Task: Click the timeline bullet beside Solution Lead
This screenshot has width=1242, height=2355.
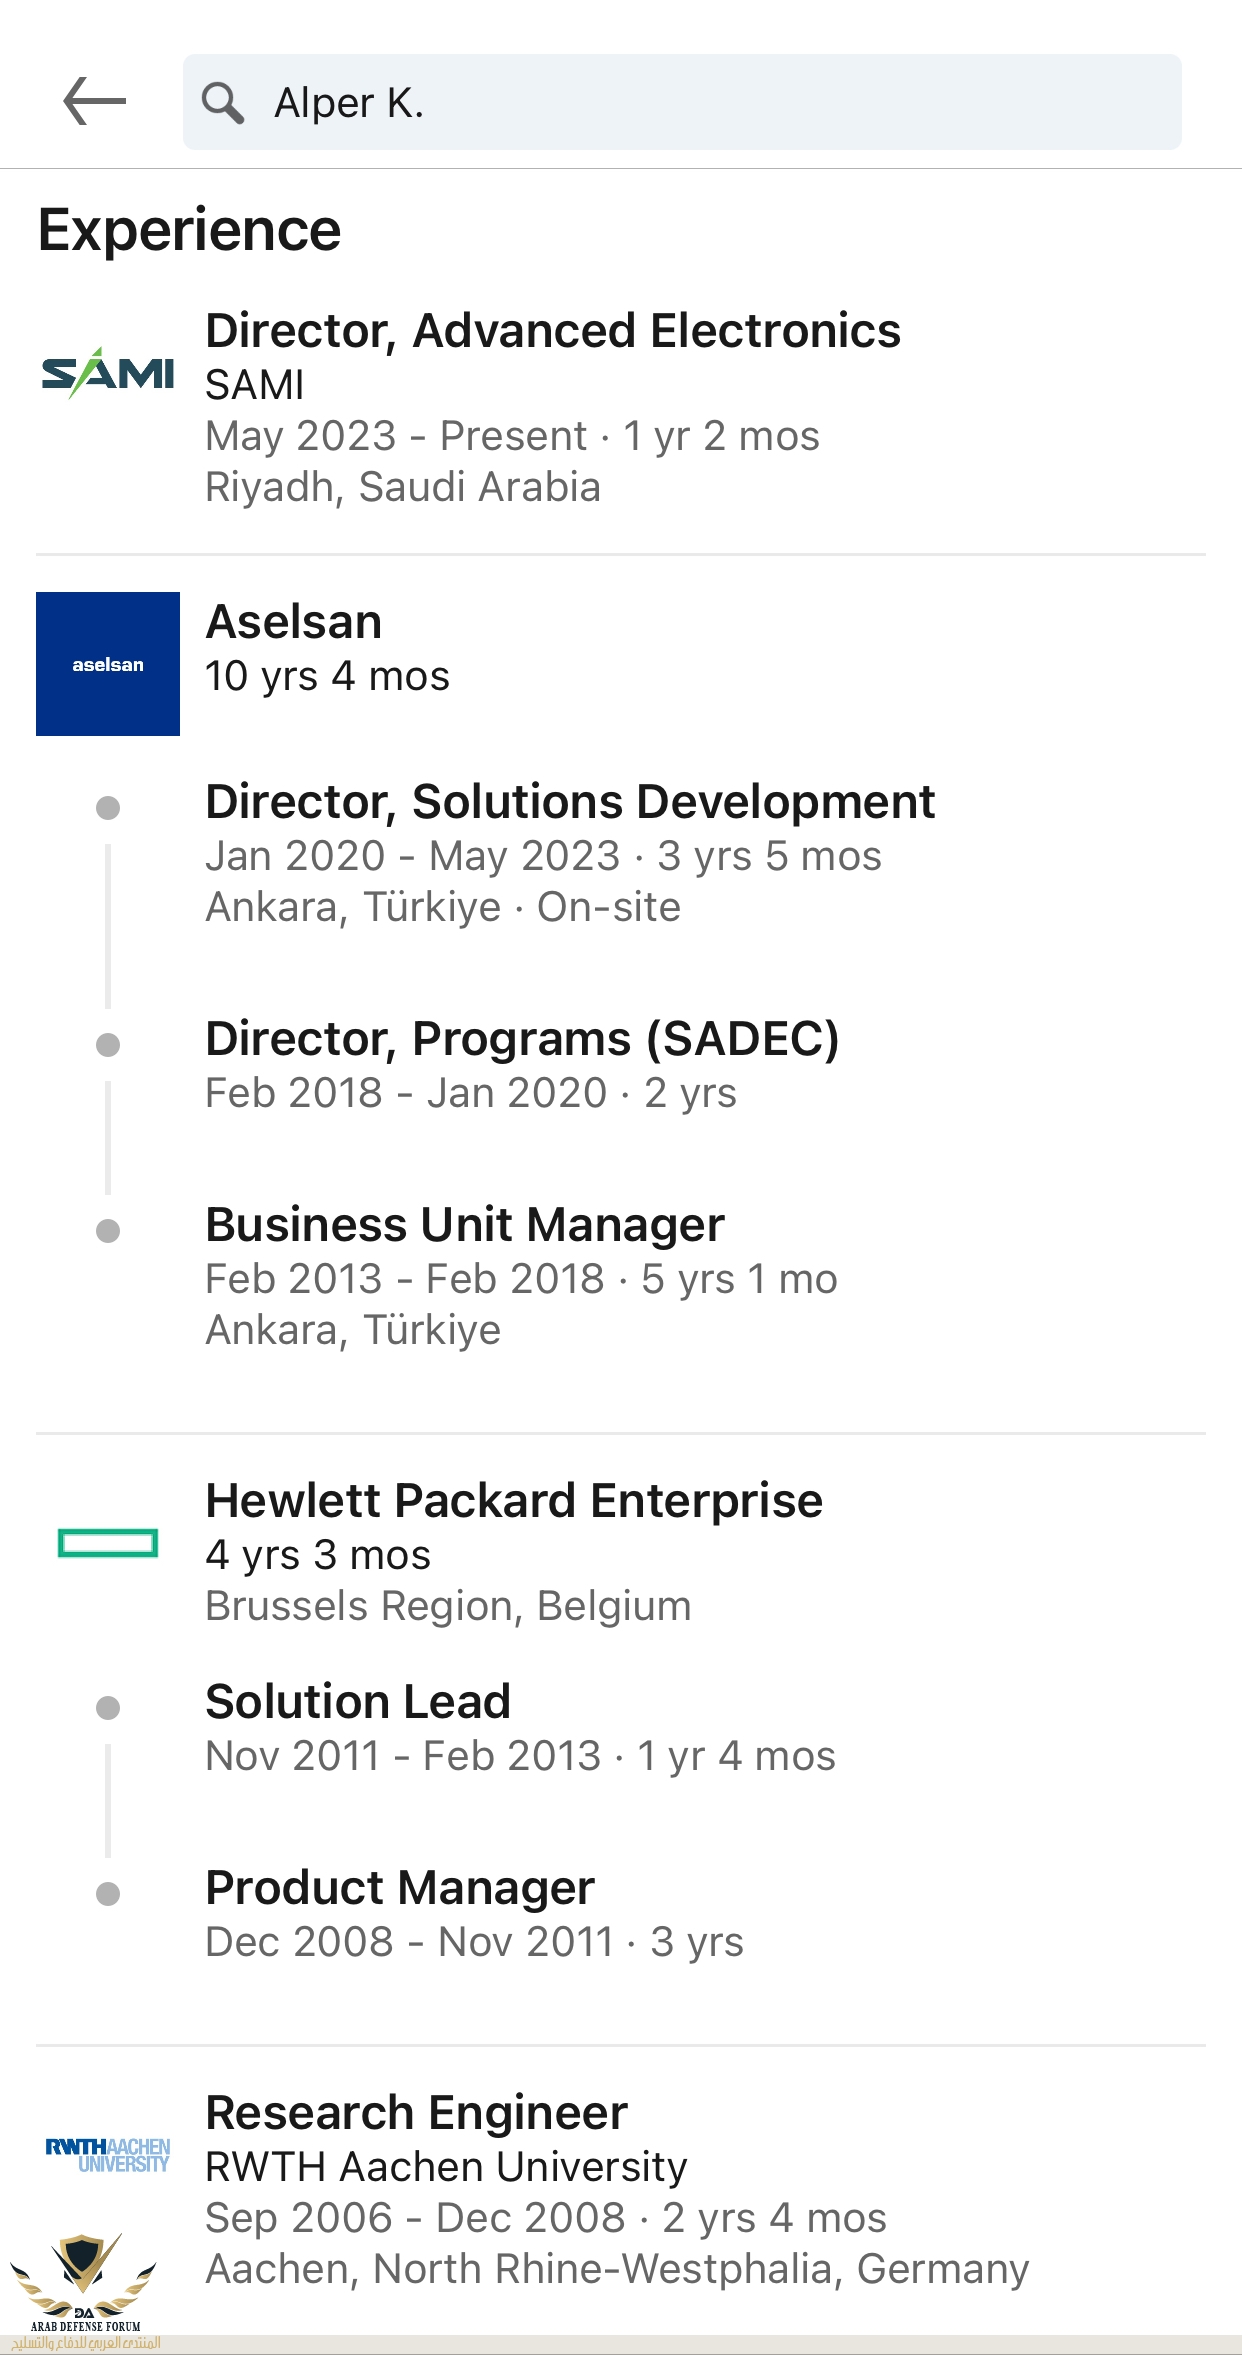Action: tap(108, 1707)
